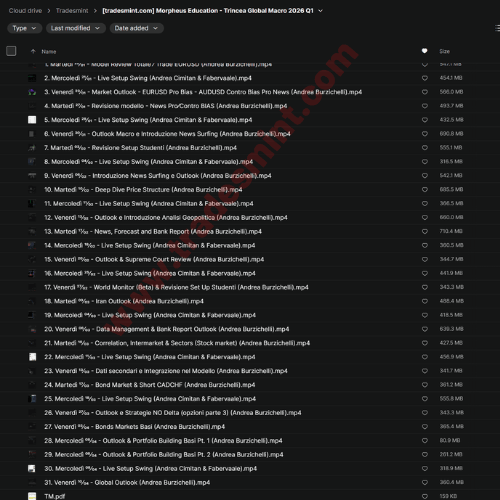The image size is (500, 500).
Task: Select '18. Martedì - Iran Outlook' file name
Action: [x=124, y=301]
